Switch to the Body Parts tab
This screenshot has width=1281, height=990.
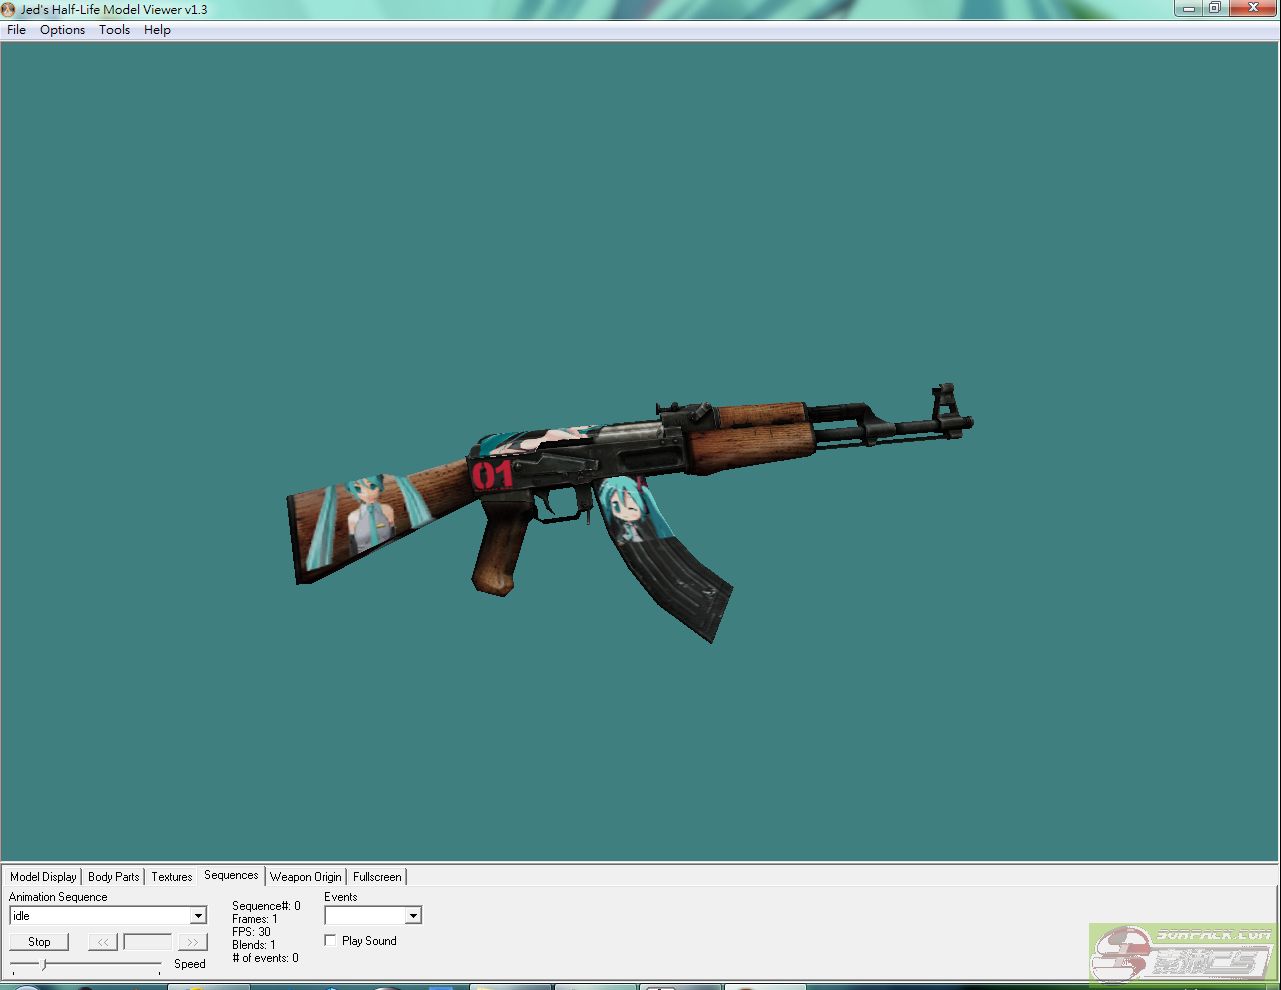(x=113, y=877)
